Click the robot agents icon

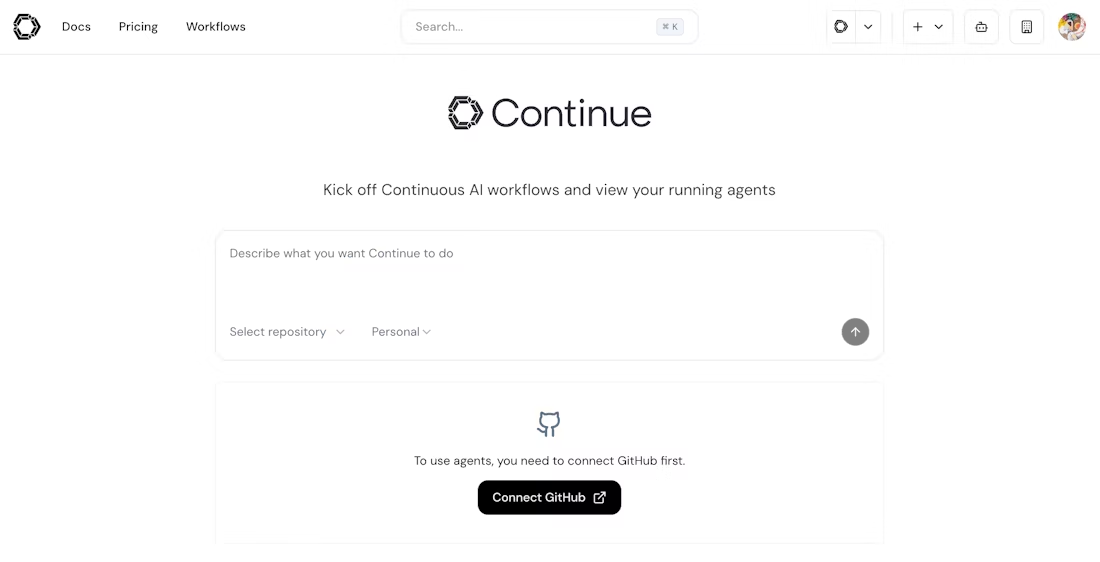pos(981,27)
